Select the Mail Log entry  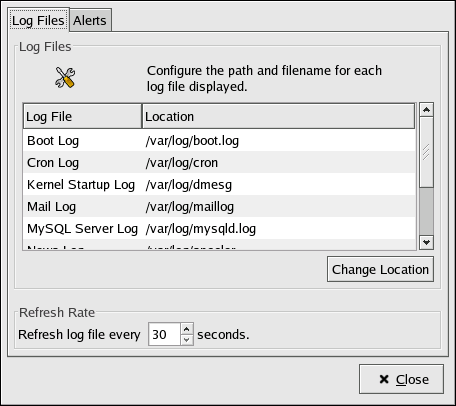pos(219,206)
